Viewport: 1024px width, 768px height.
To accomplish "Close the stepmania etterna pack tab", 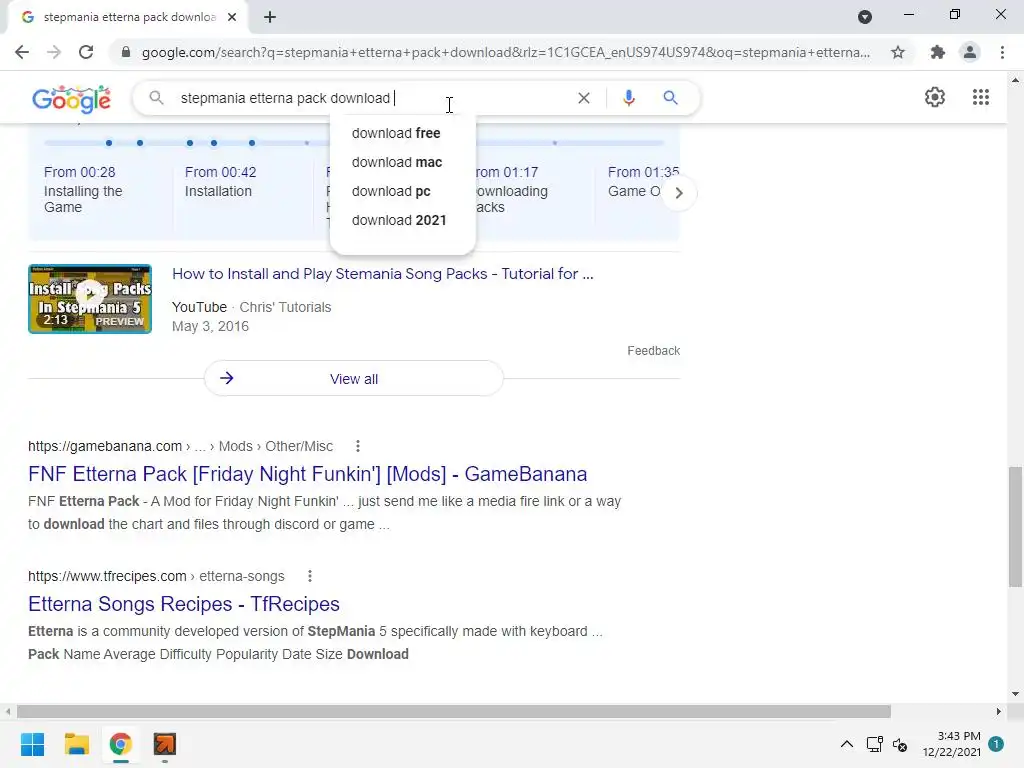I will (232, 17).
